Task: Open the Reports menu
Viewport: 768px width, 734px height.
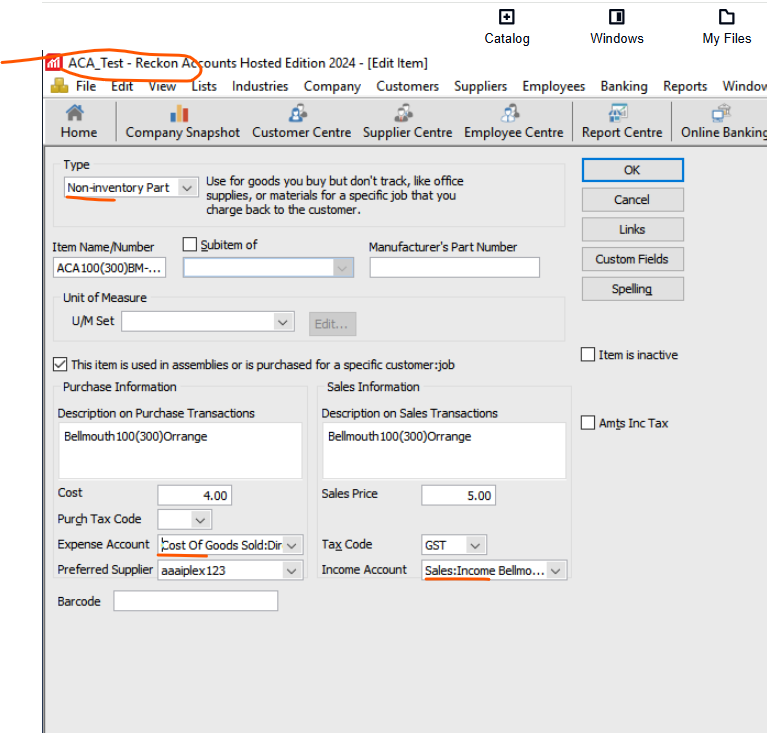Action: 685,86
